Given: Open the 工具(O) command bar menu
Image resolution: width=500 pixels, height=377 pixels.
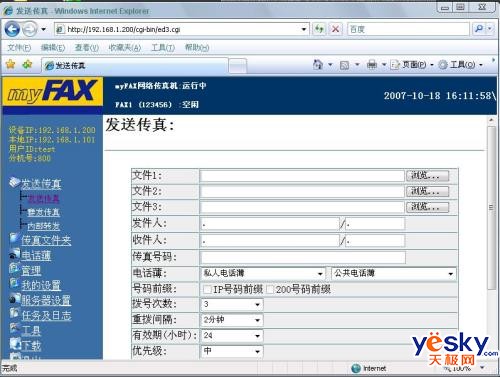Looking at the screenshot, I should (x=460, y=65).
